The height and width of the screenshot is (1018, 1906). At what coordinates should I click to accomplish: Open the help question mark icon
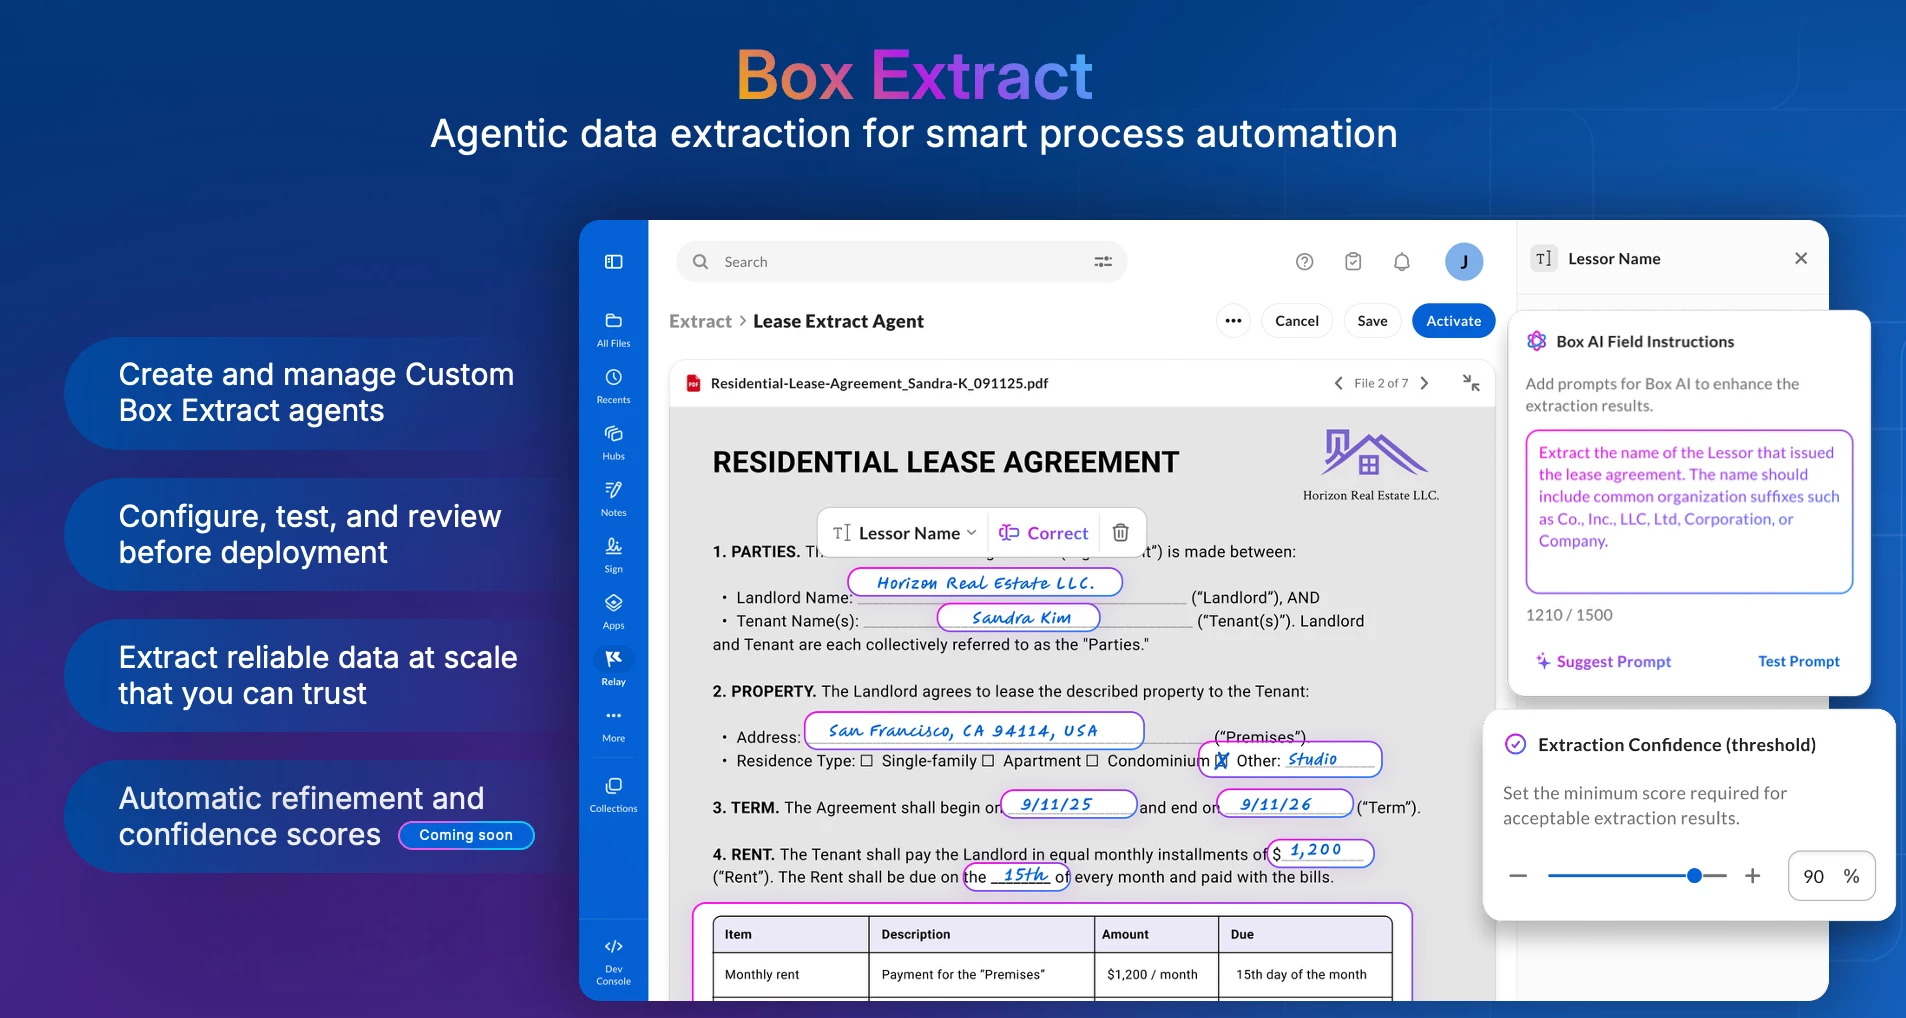click(x=1304, y=262)
